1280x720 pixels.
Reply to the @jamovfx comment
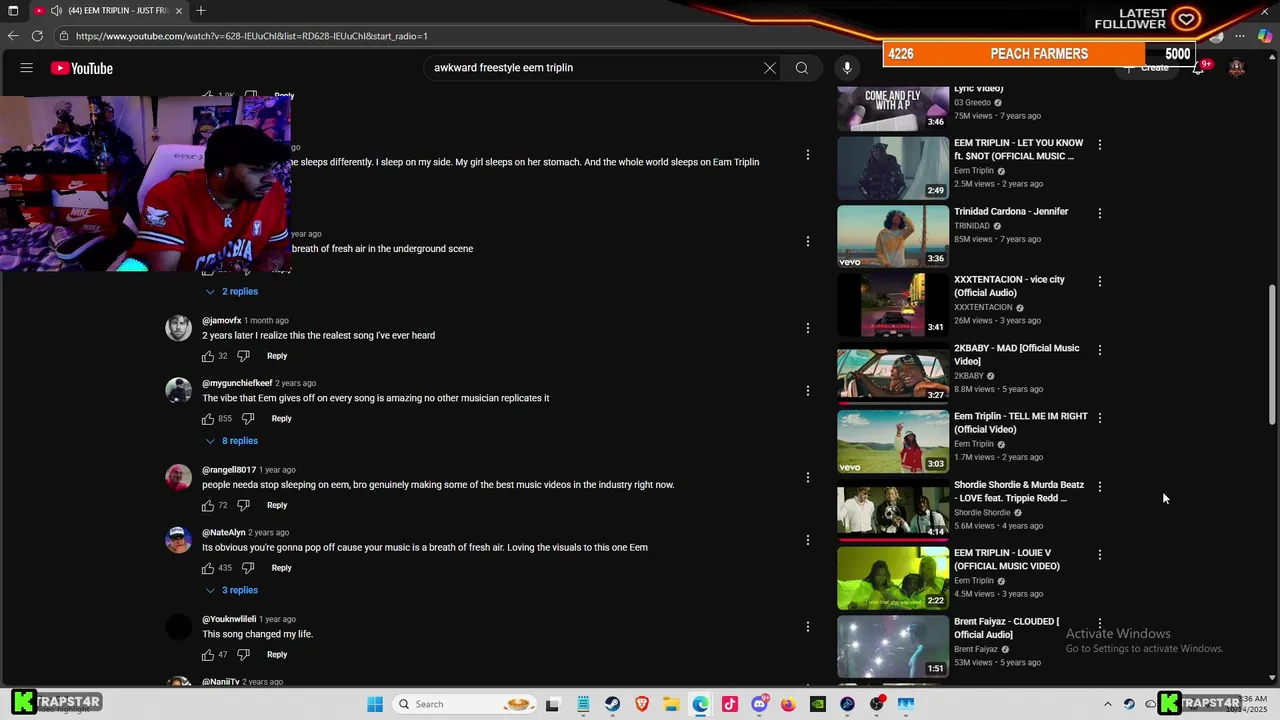click(x=277, y=356)
